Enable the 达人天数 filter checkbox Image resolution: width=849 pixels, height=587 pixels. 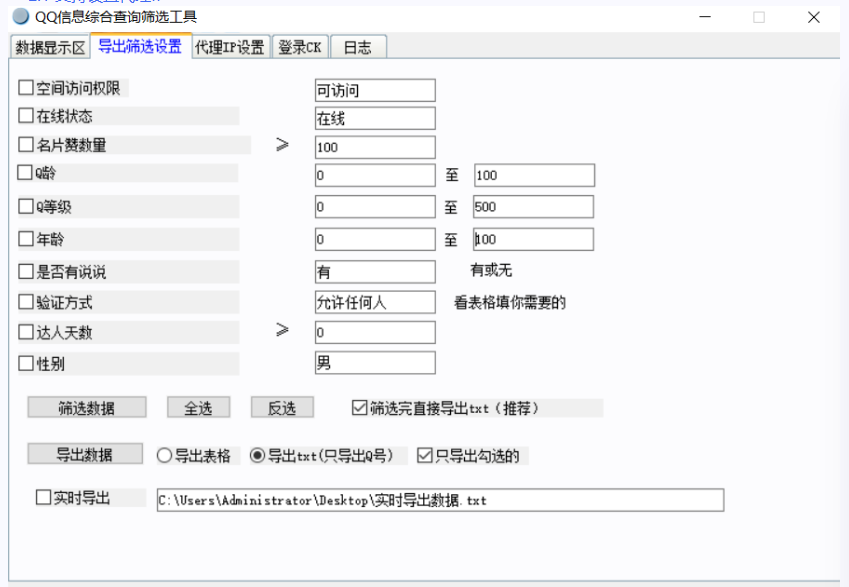tap(25, 332)
